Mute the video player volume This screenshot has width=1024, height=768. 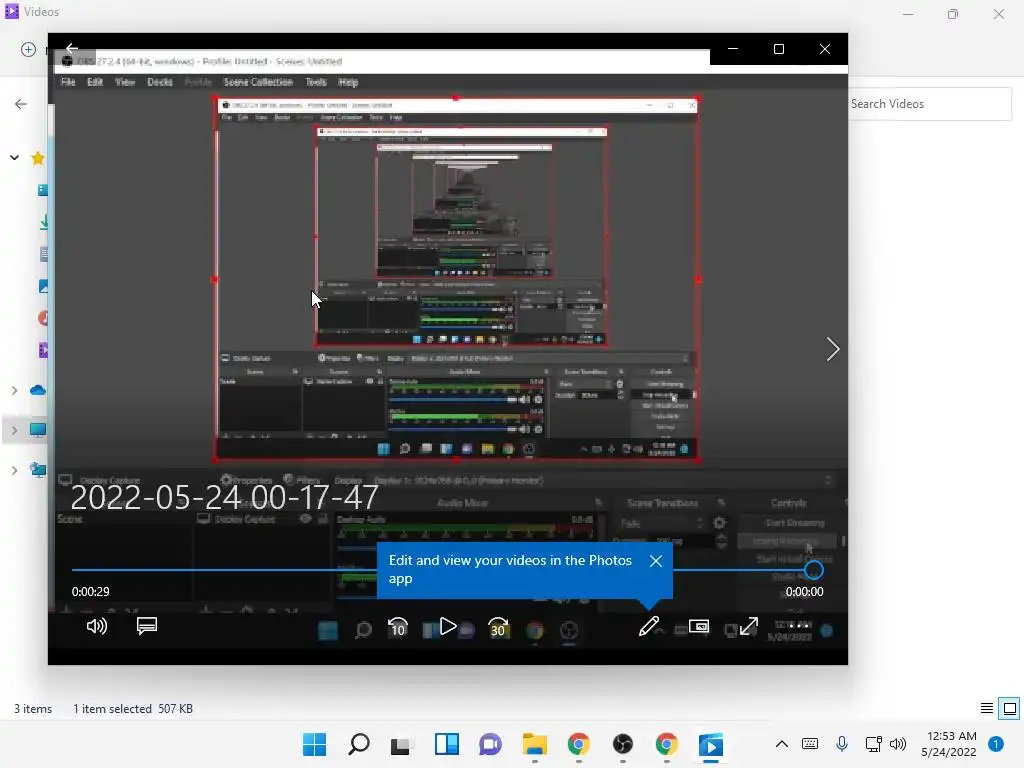[x=97, y=626]
